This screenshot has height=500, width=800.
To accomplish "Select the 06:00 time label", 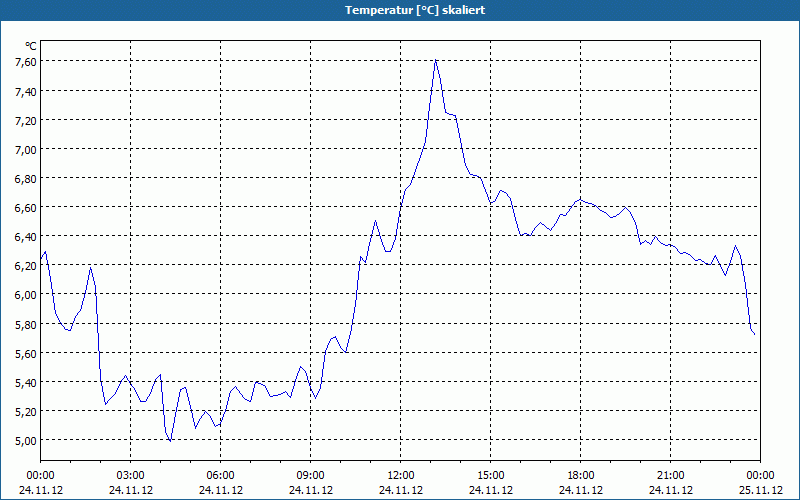I will [x=220, y=476].
